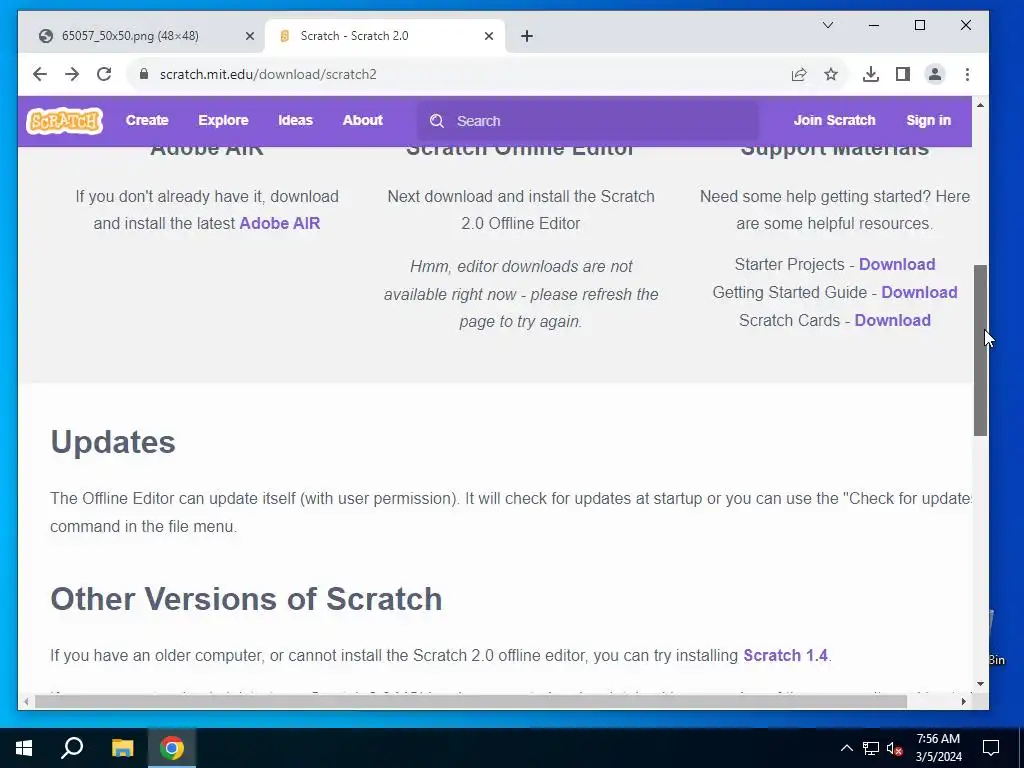Open Windows taskbar search
Image resolution: width=1024 pixels, height=768 pixels.
pyautogui.click(x=72, y=748)
